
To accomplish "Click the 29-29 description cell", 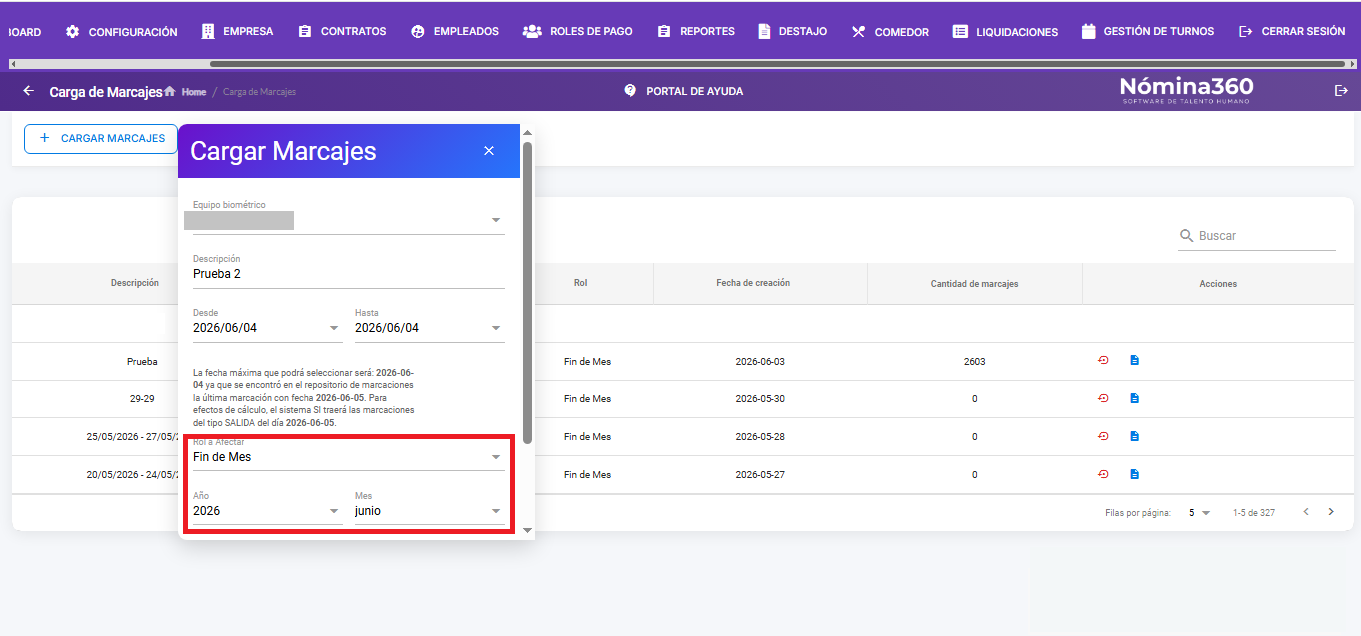I will click(142, 399).
